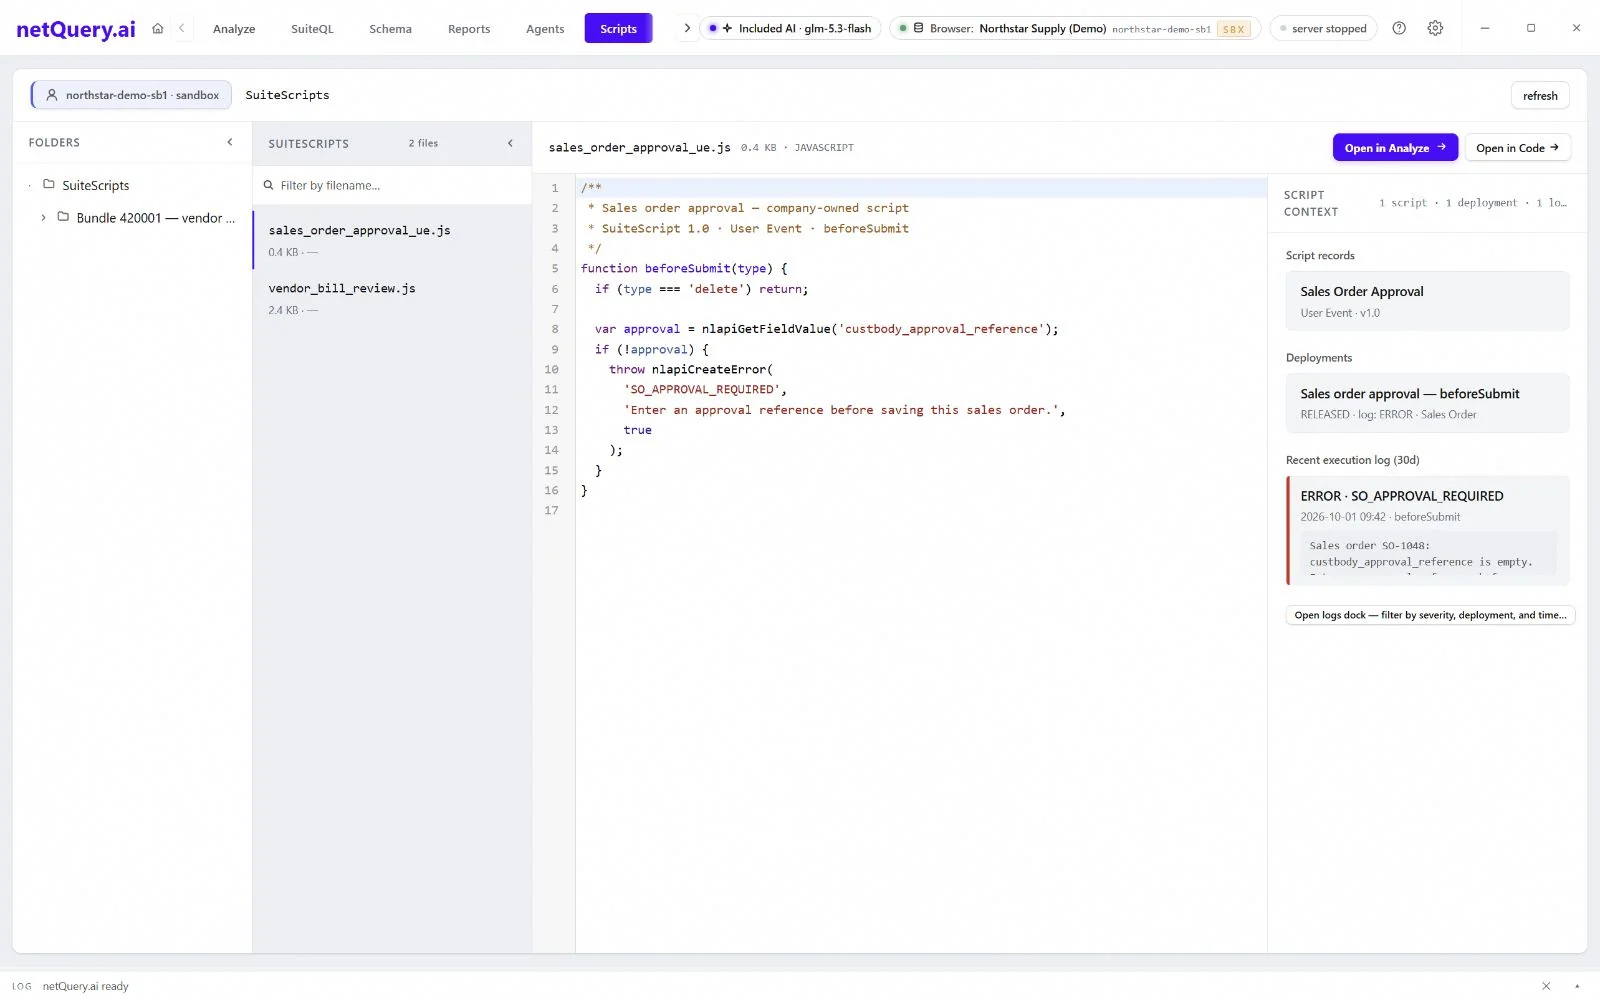Switch to the Analyze tab
Viewport: 1600px width, 1000px height.
(234, 29)
